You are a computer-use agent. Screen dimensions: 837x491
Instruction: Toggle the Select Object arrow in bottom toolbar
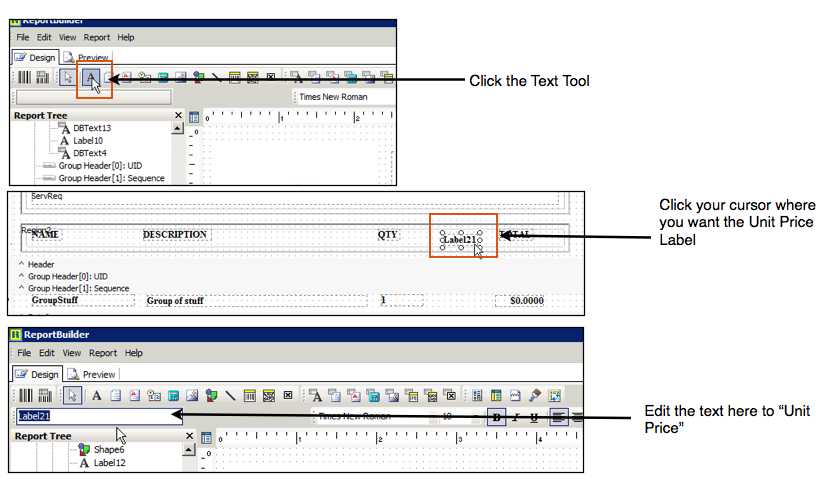(72, 396)
